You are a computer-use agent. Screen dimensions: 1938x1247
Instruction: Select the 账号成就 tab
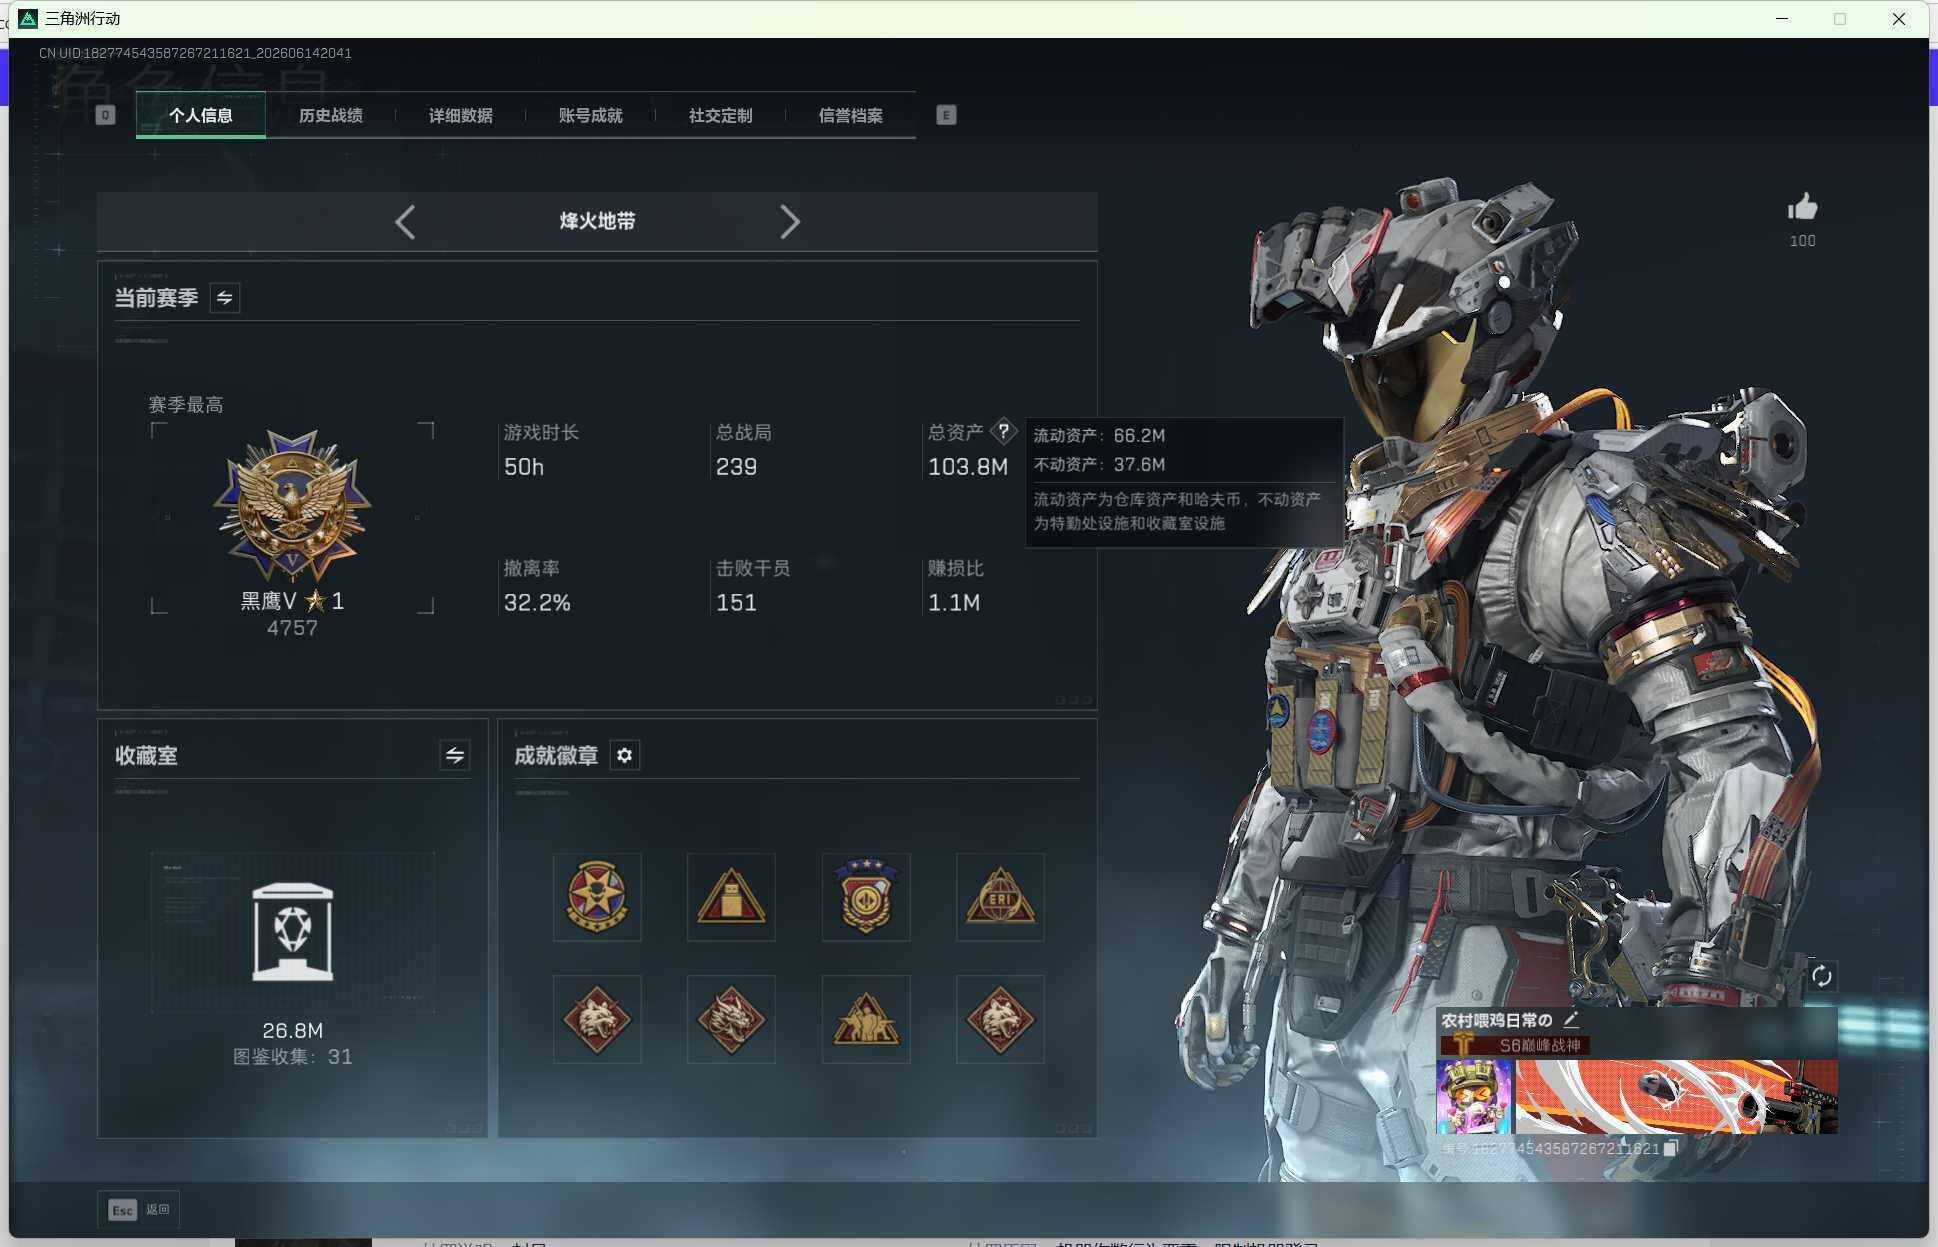(590, 116)
